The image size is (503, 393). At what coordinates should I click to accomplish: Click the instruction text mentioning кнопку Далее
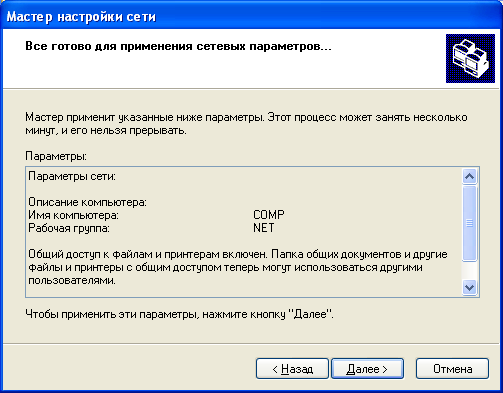(x=179, y=314)
